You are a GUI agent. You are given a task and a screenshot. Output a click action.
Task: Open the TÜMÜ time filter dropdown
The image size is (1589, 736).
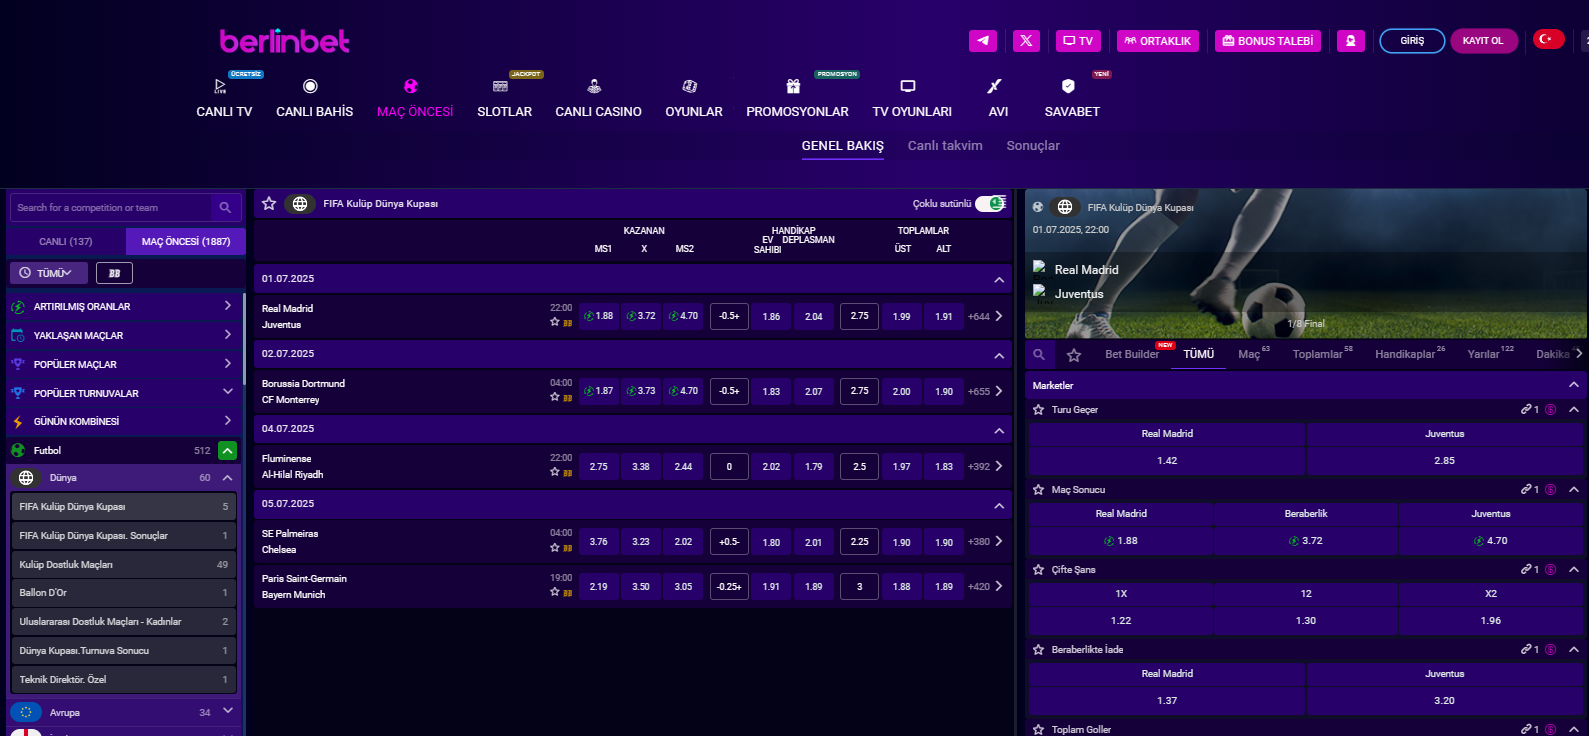click(48, 273)
